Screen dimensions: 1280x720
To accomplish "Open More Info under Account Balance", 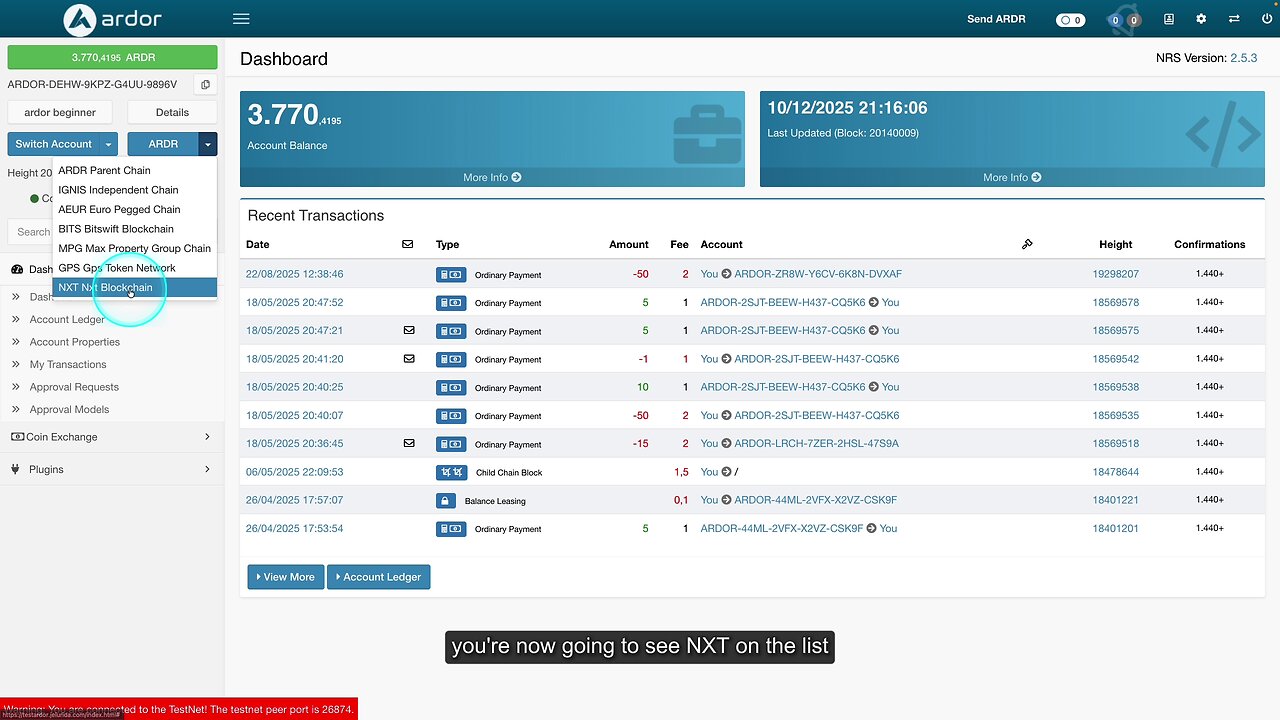I will coord(492,177).
